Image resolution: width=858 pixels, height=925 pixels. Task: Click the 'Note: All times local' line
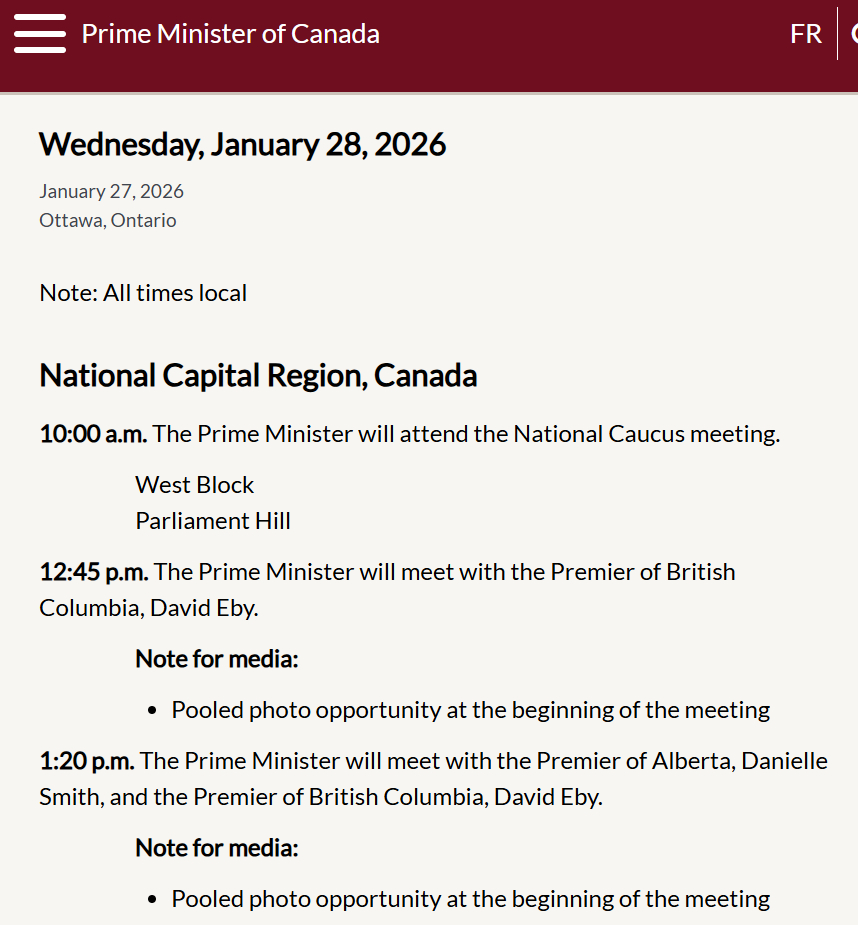(x=143, y=293)
